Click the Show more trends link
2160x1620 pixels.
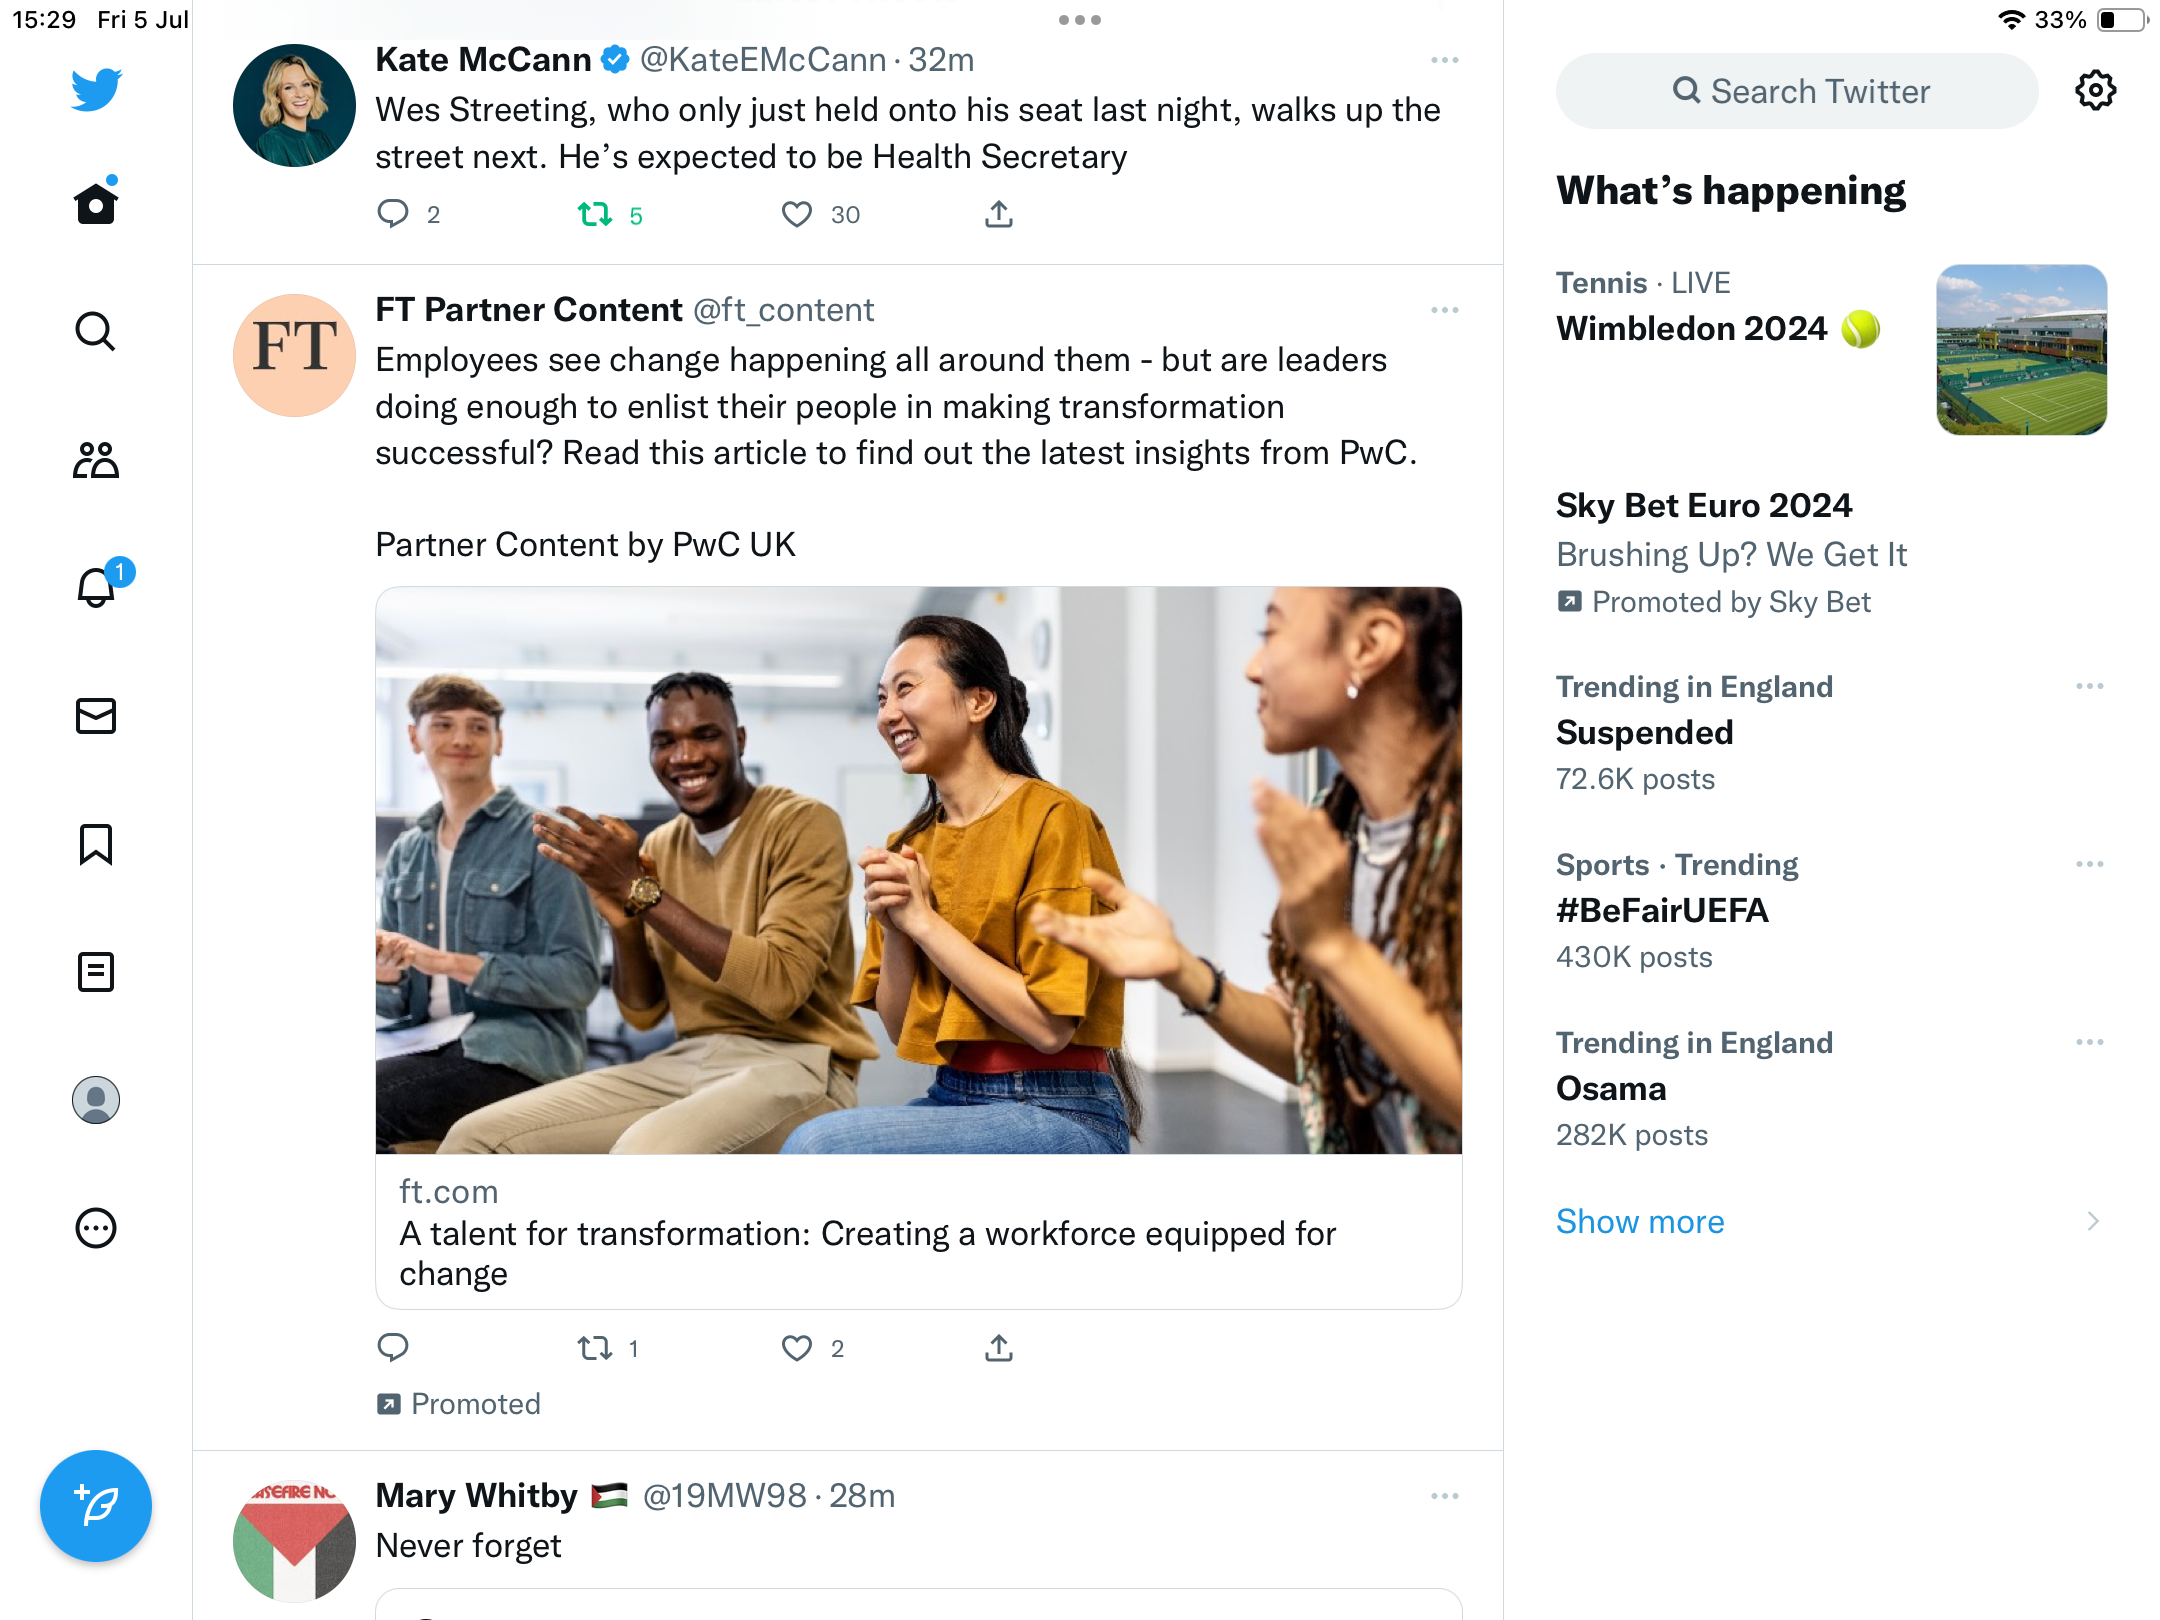pyautogui.click(x=1640, y=1222)
